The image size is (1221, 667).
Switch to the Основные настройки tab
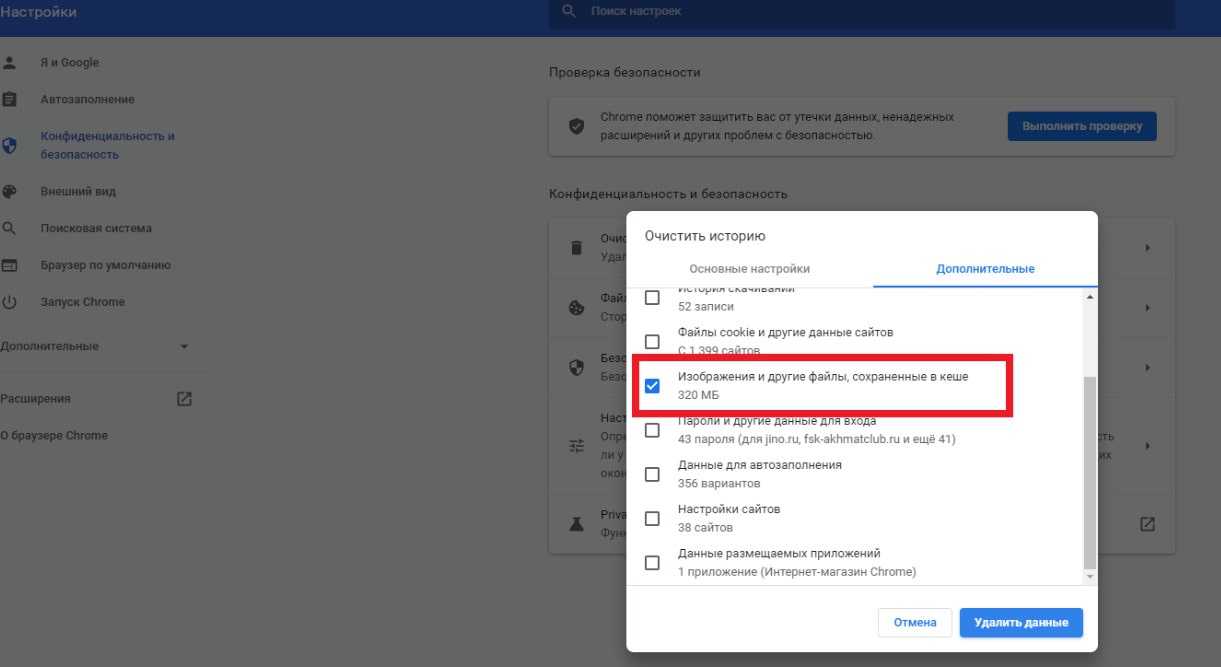point(749,269)
